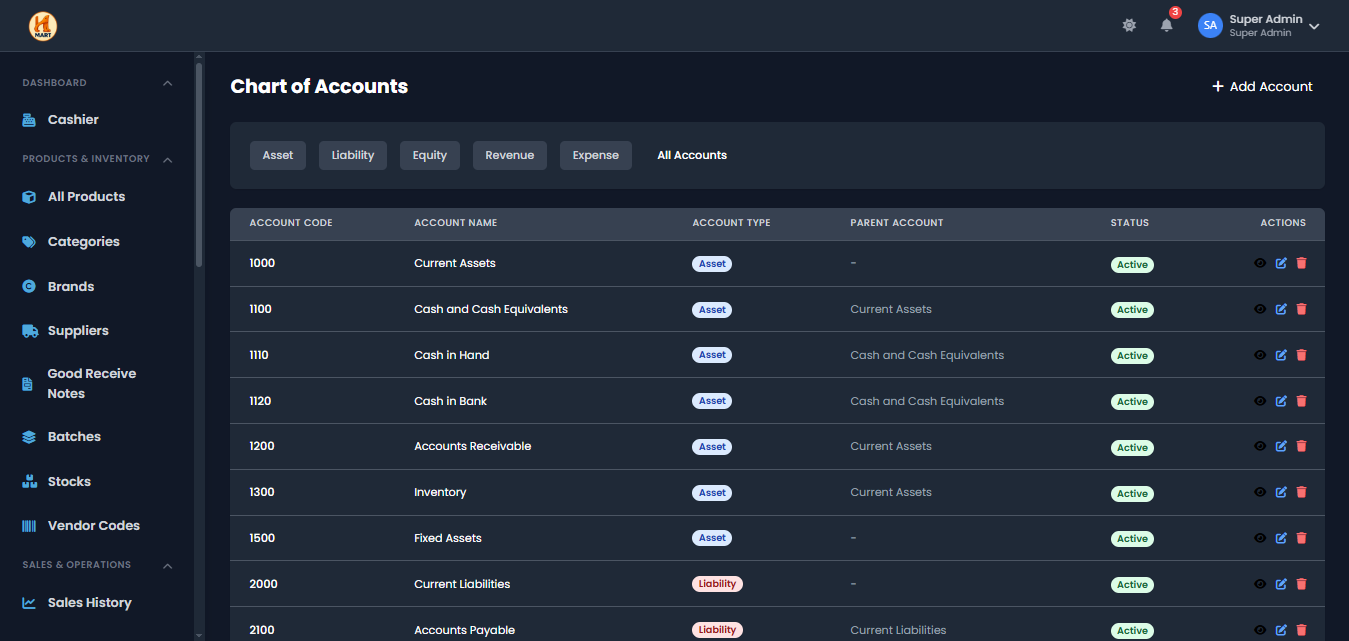Open the Super Admin profile dropdown

(1260, 26)
